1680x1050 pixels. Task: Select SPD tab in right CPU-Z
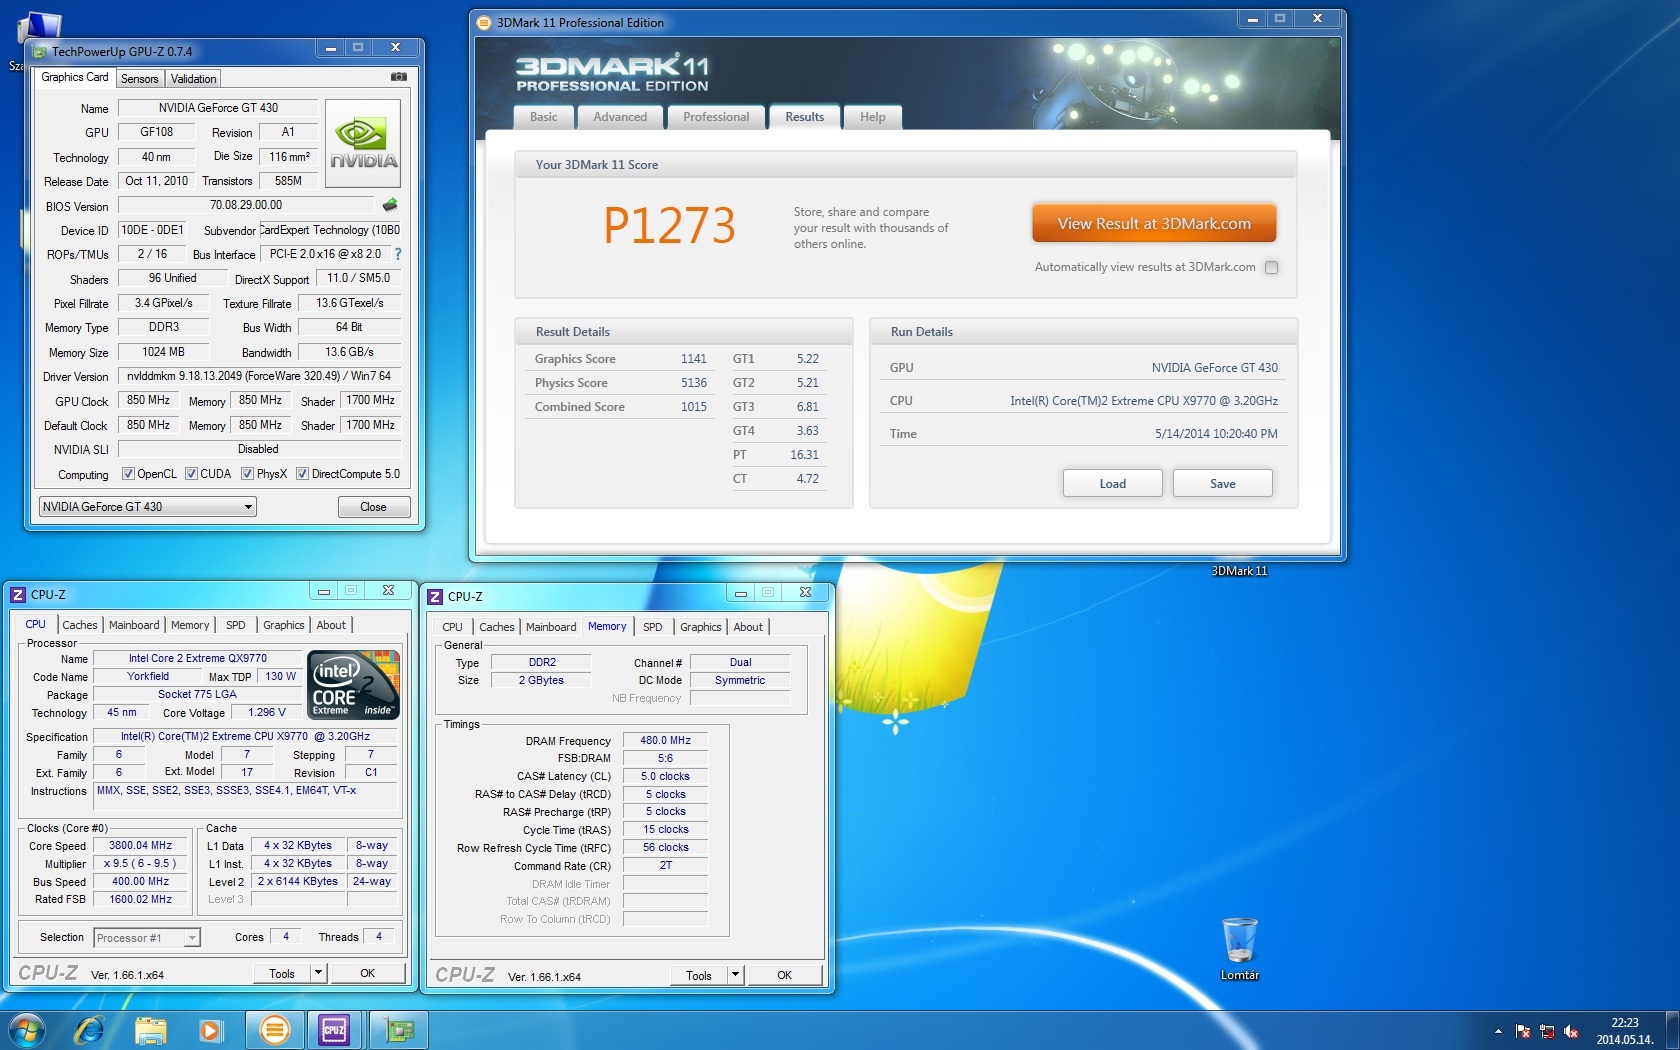point(653,627)
